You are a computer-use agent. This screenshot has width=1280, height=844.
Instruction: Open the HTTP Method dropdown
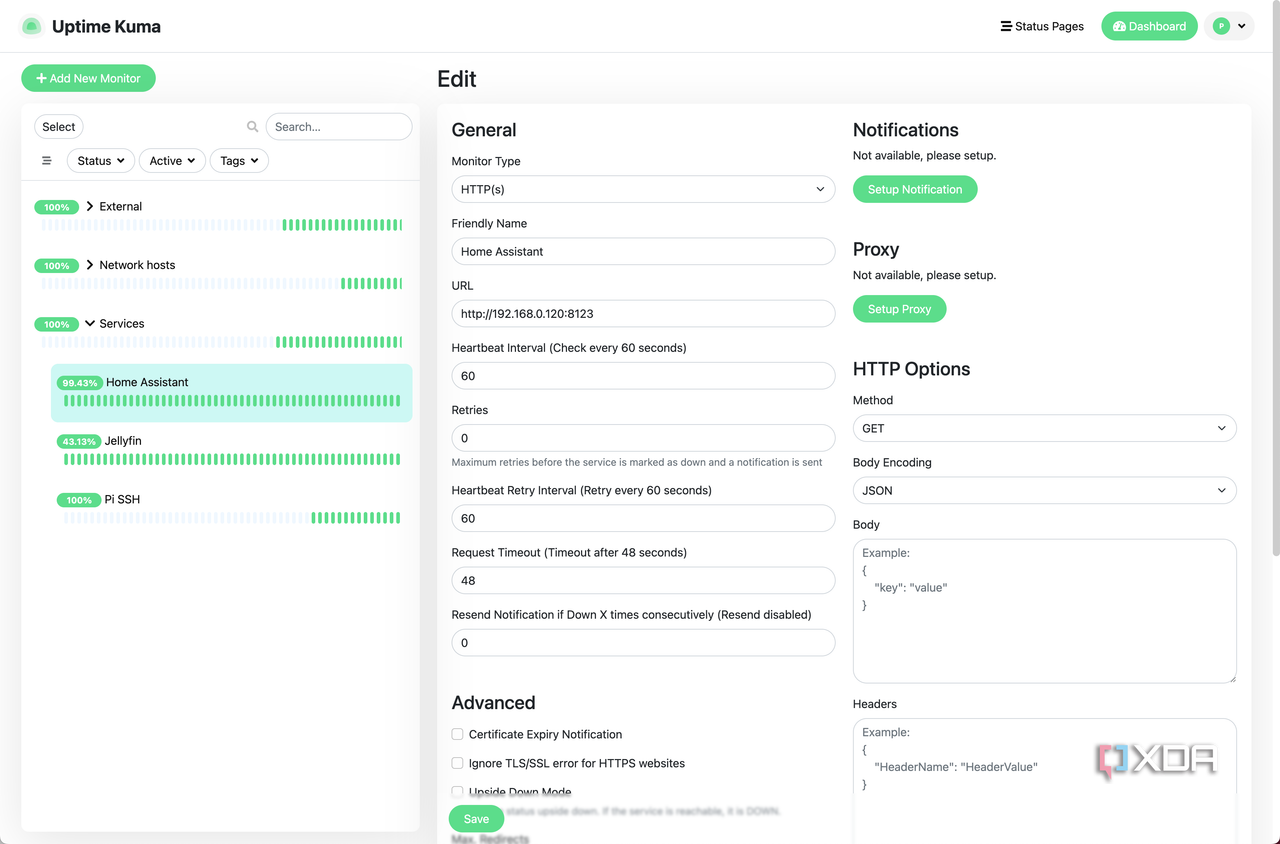[1044, 428]
